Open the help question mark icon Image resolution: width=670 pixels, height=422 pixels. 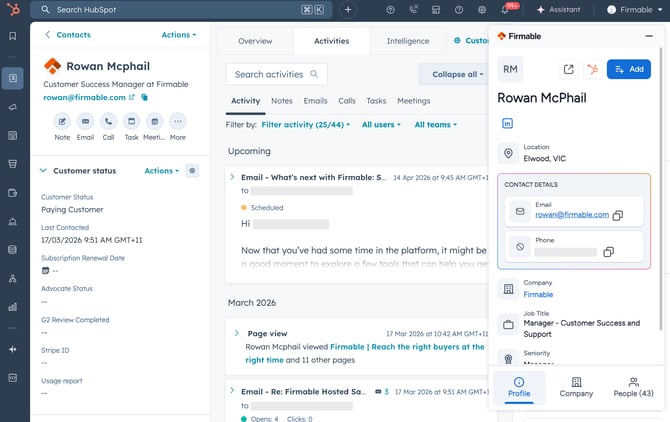tap(459, 9)
